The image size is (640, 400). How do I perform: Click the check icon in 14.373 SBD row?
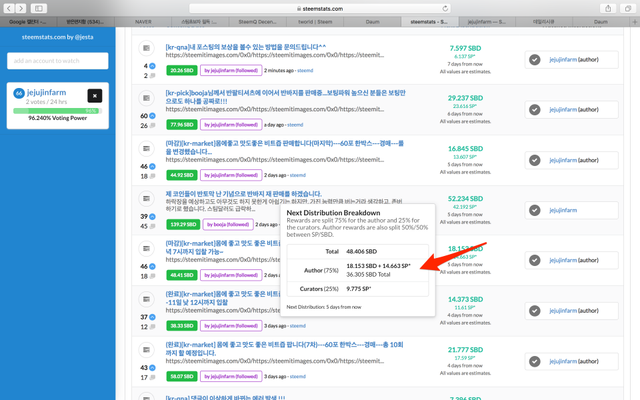tap(535, 311)
